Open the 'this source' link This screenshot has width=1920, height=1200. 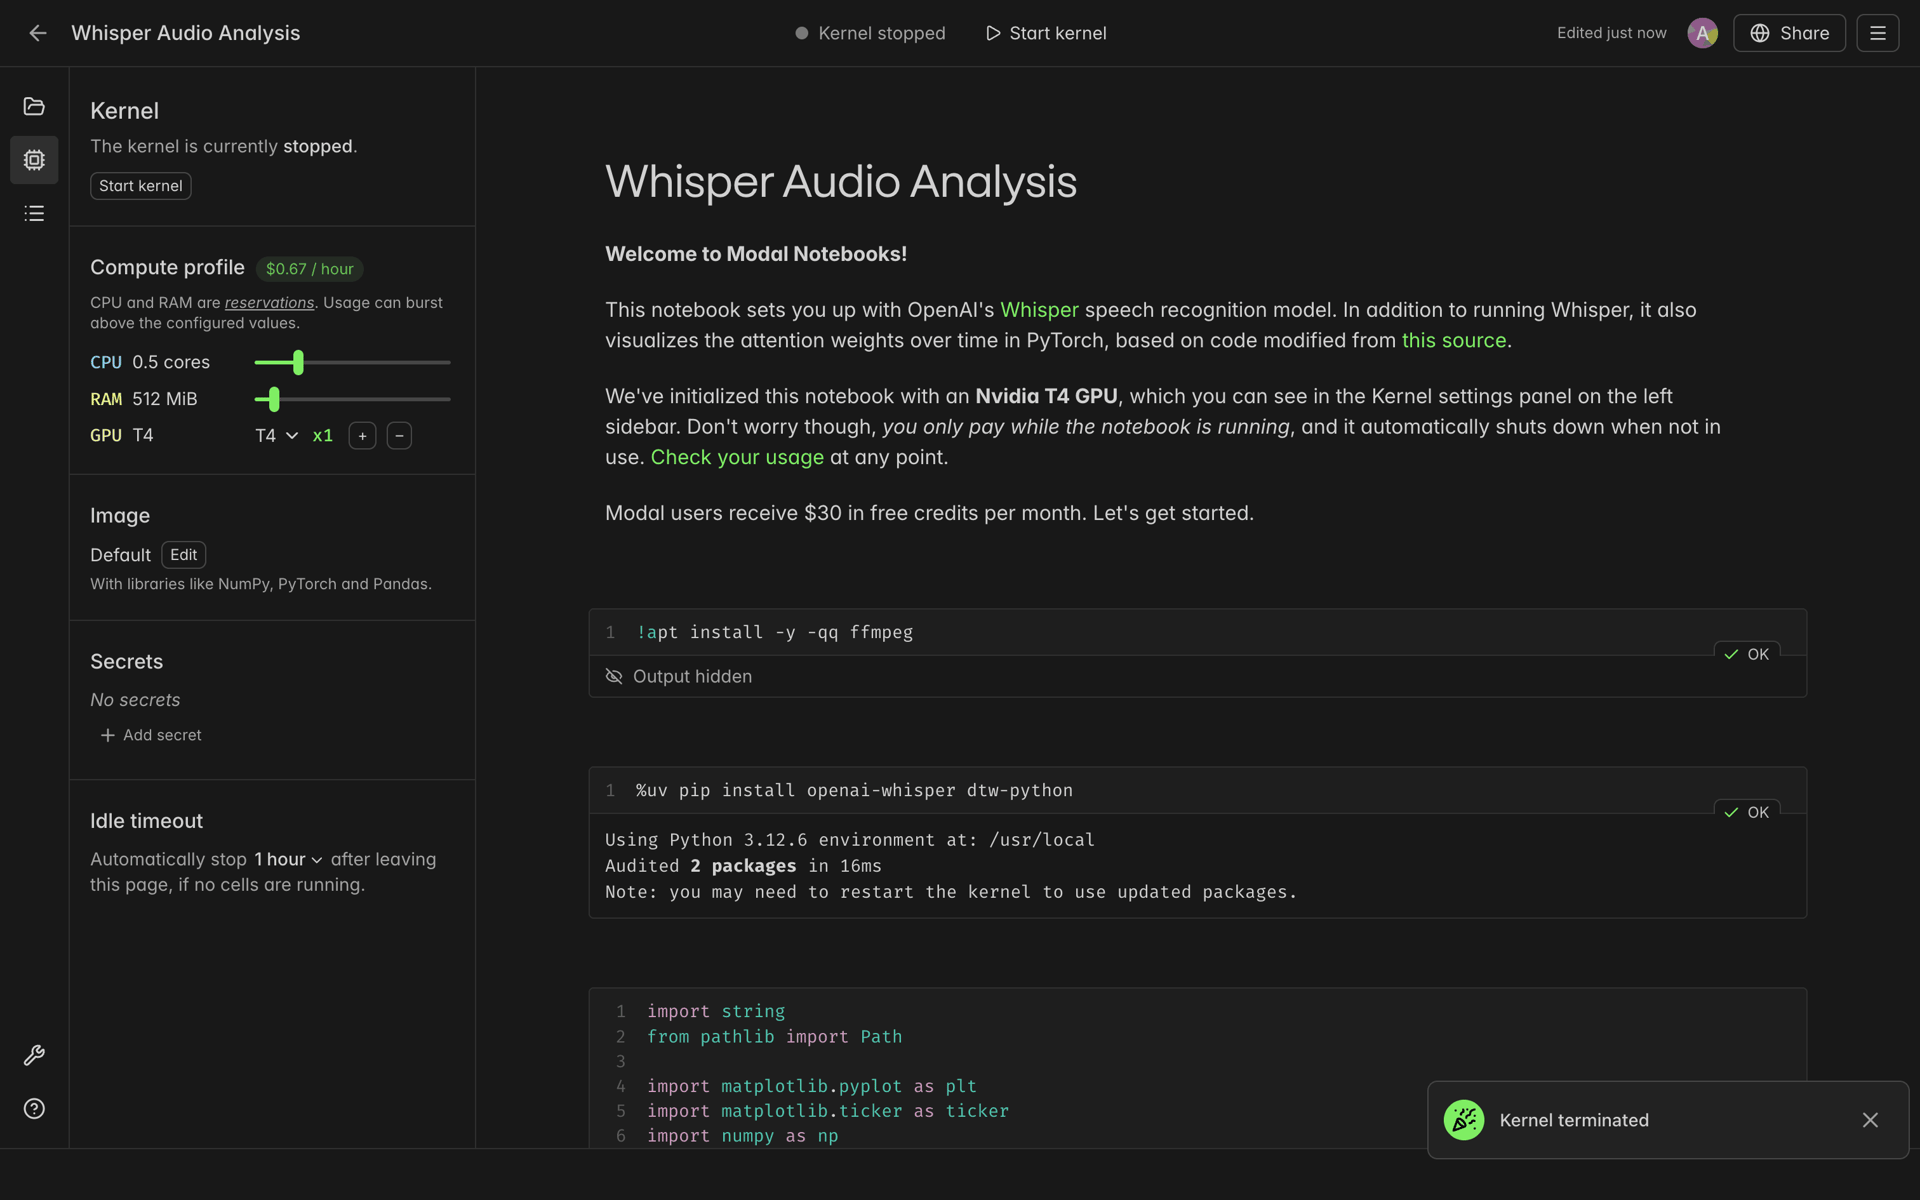pos(1453,340)
